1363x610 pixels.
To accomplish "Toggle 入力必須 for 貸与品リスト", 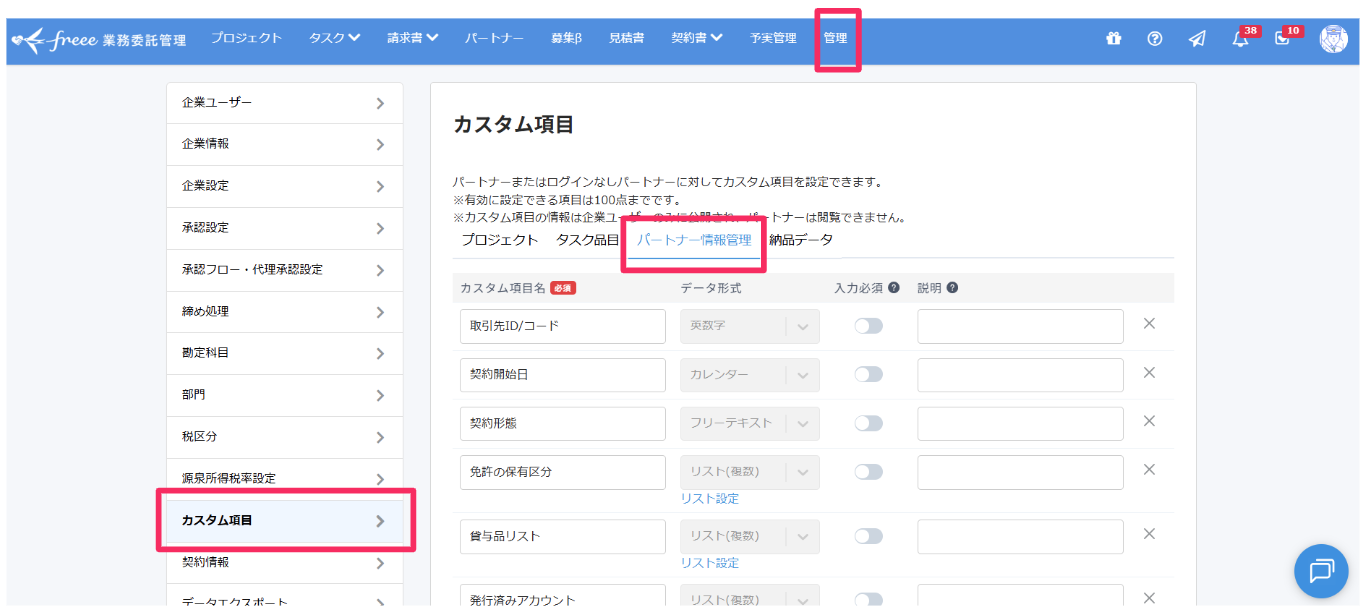I will click(868, 536).
